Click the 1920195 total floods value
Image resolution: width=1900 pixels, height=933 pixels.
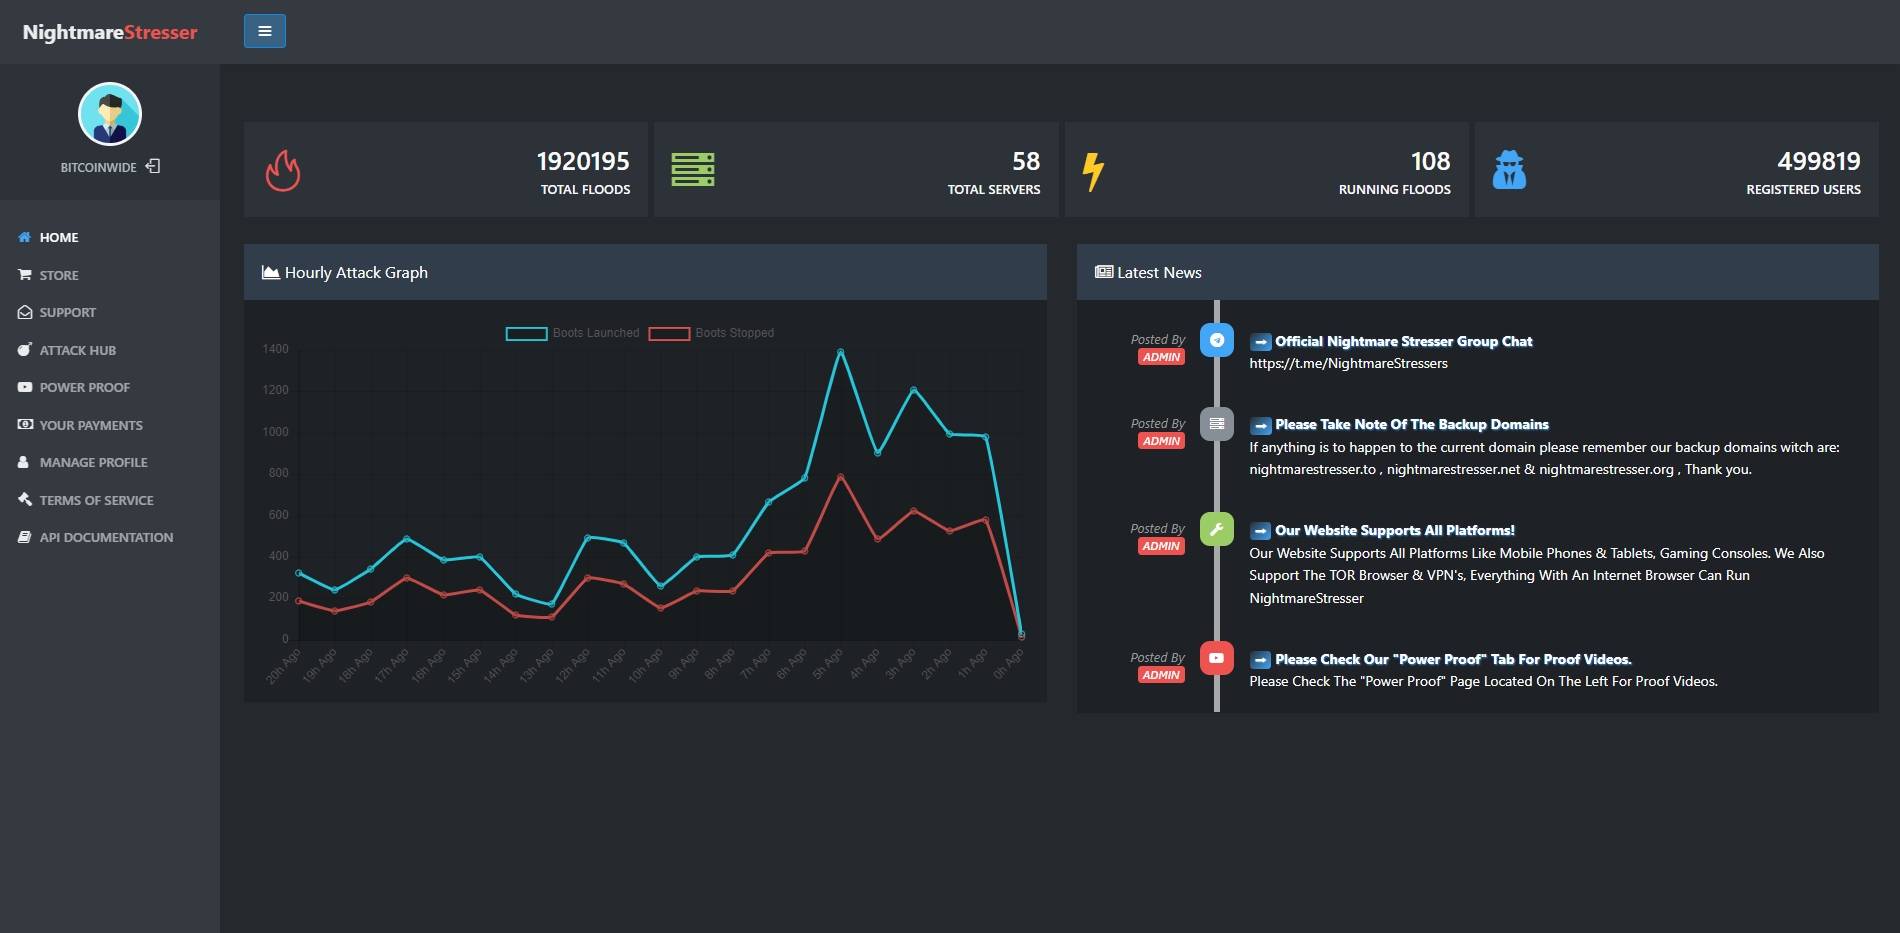583,161
